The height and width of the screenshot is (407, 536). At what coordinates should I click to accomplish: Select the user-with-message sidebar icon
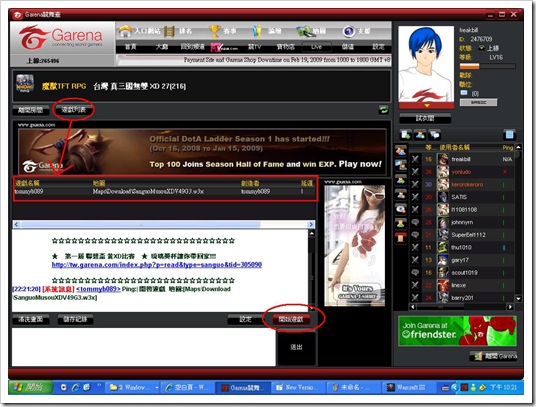pos(401,165)
